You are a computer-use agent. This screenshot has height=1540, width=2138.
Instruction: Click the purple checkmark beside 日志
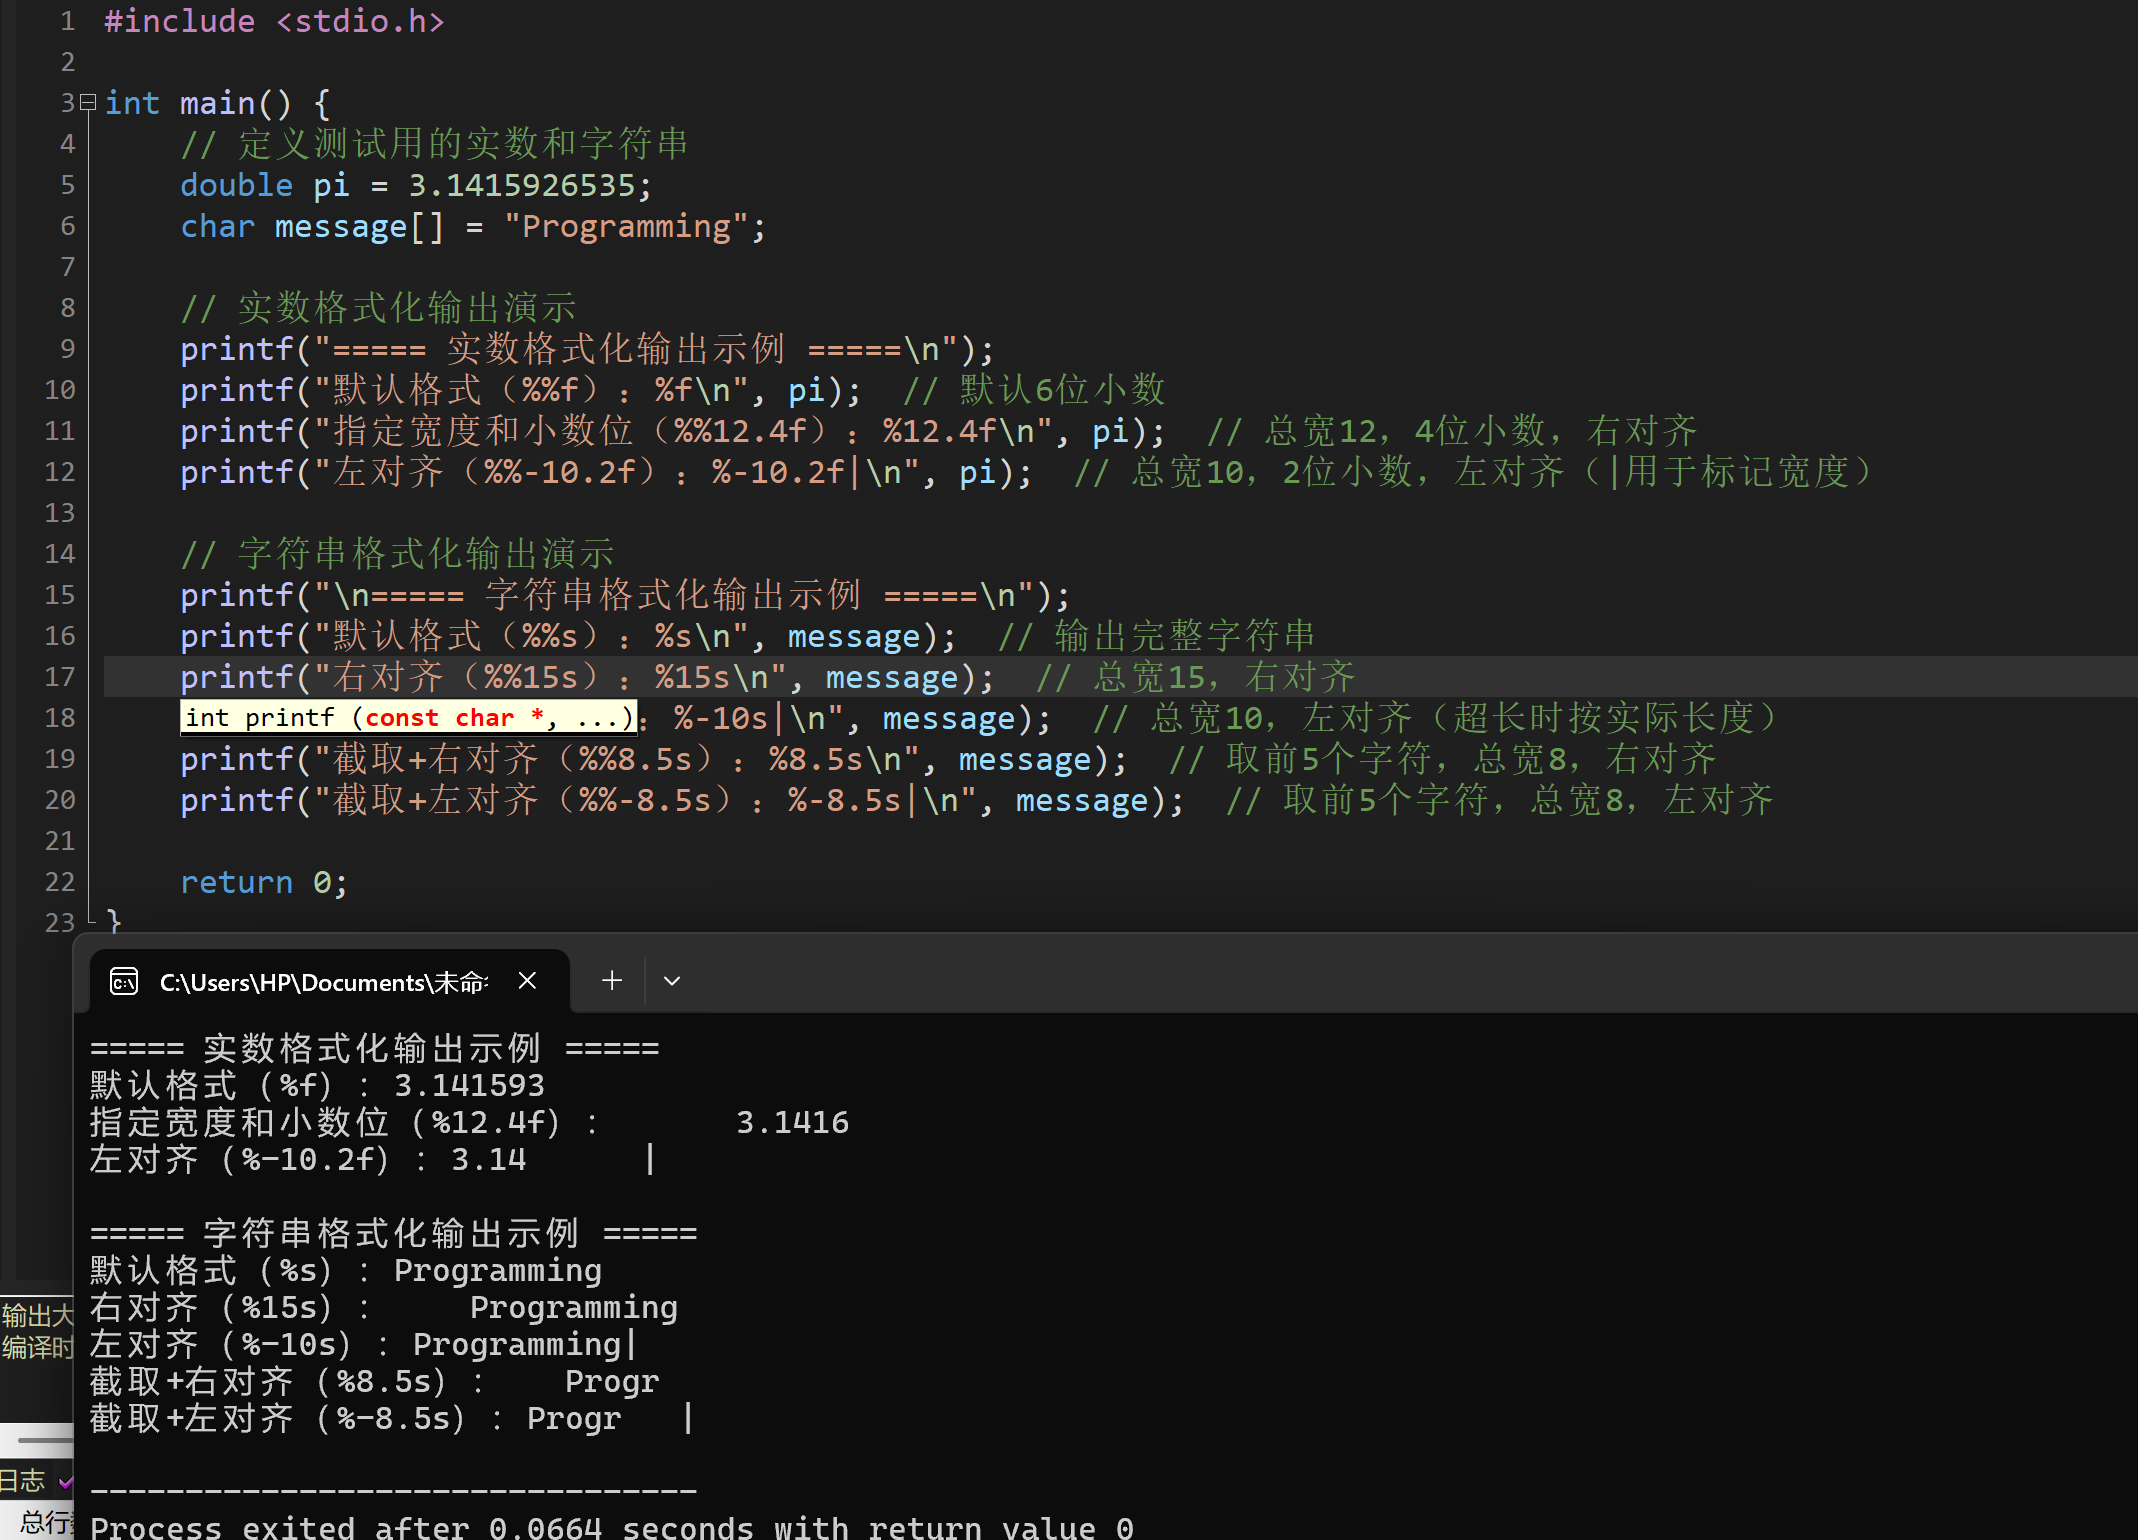(66, 1481)
